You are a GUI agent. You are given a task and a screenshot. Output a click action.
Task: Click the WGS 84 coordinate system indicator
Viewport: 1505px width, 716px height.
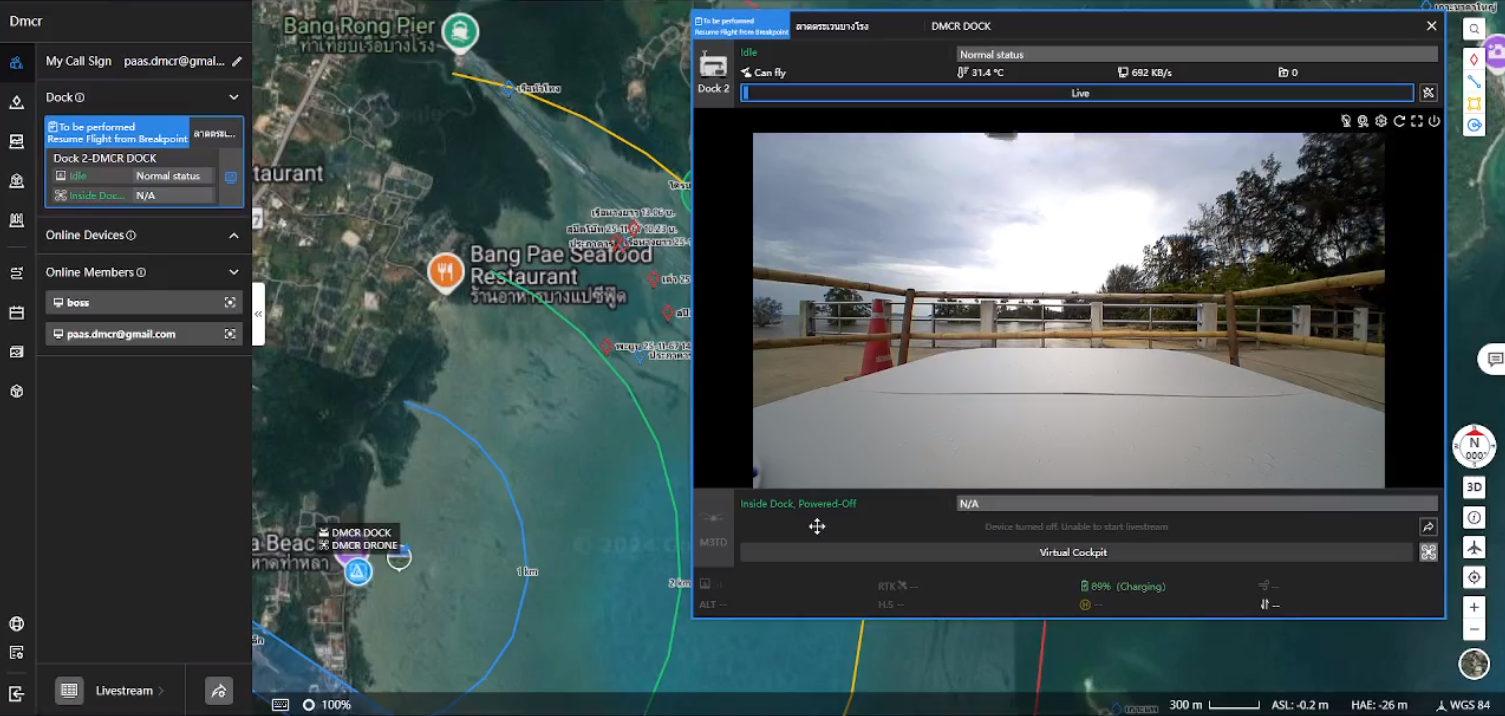click(x=1463, y=705)
